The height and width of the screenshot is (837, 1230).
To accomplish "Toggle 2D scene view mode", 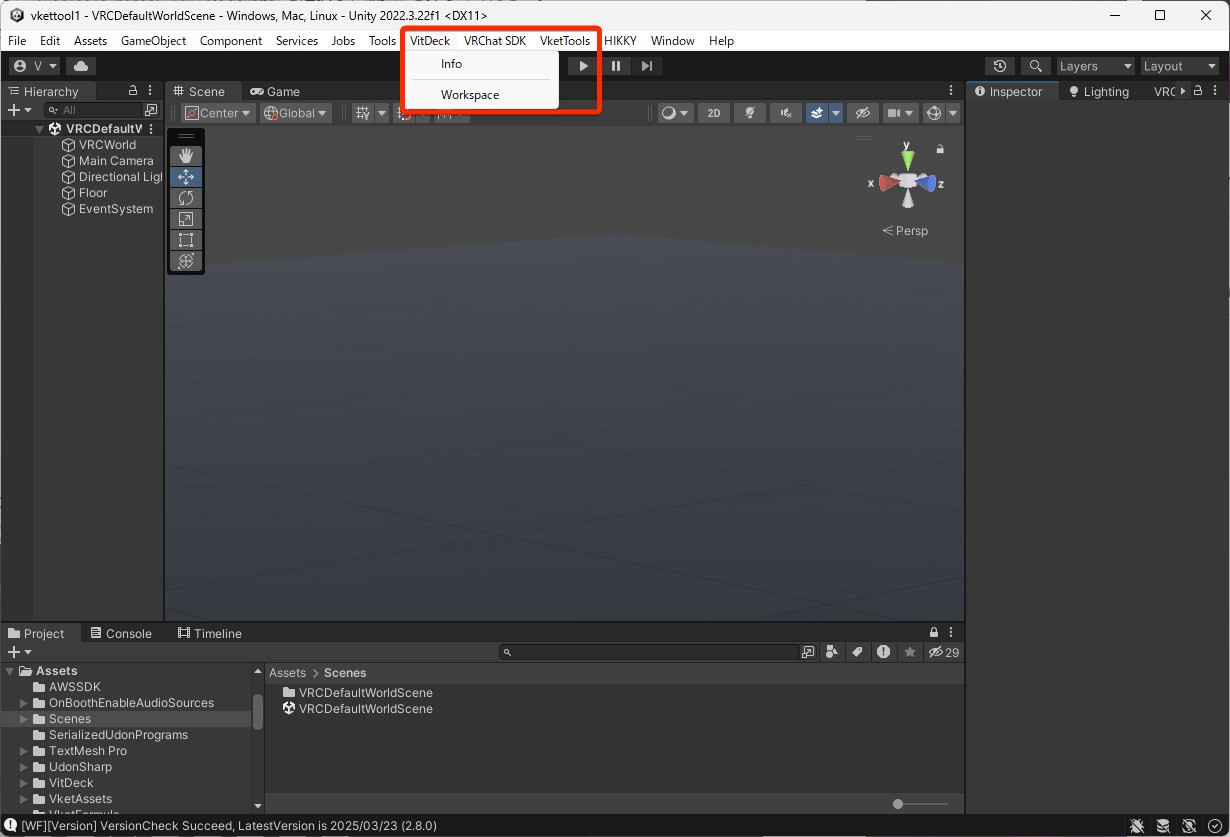I will [x=714, y=113].
